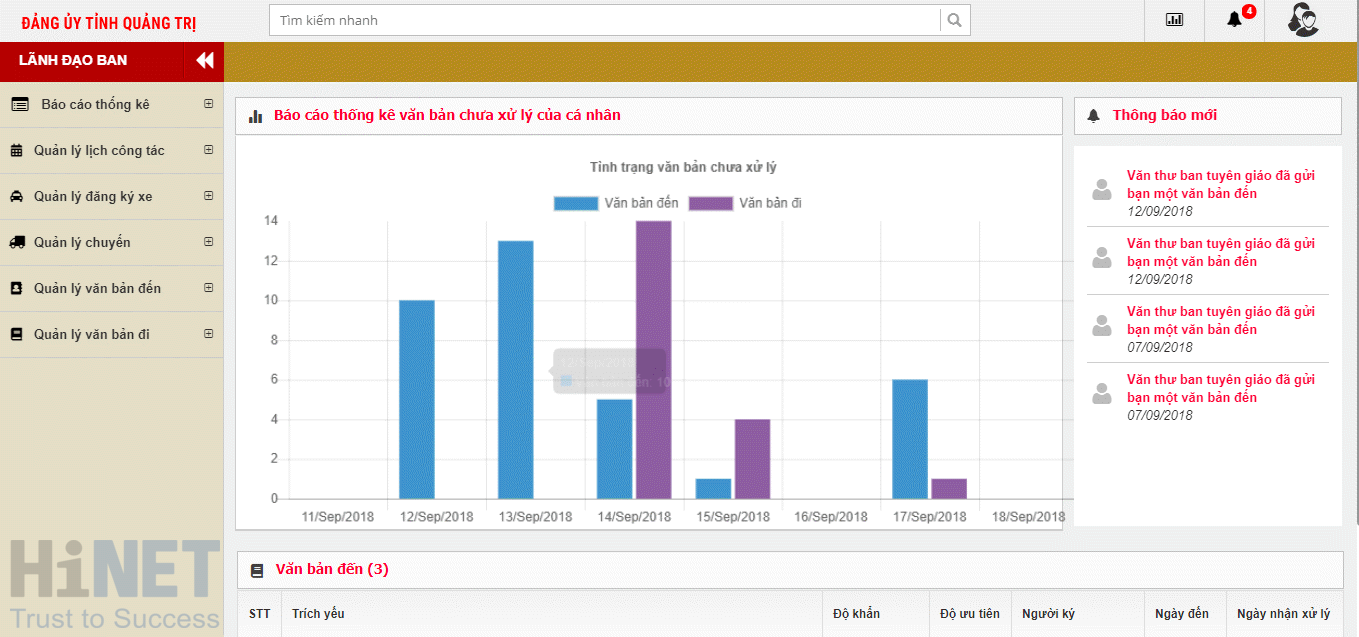Expand the Quản lý văn bản đi plus icon
The height and width of the screenshot is (637, 1359).
[208, 334]
